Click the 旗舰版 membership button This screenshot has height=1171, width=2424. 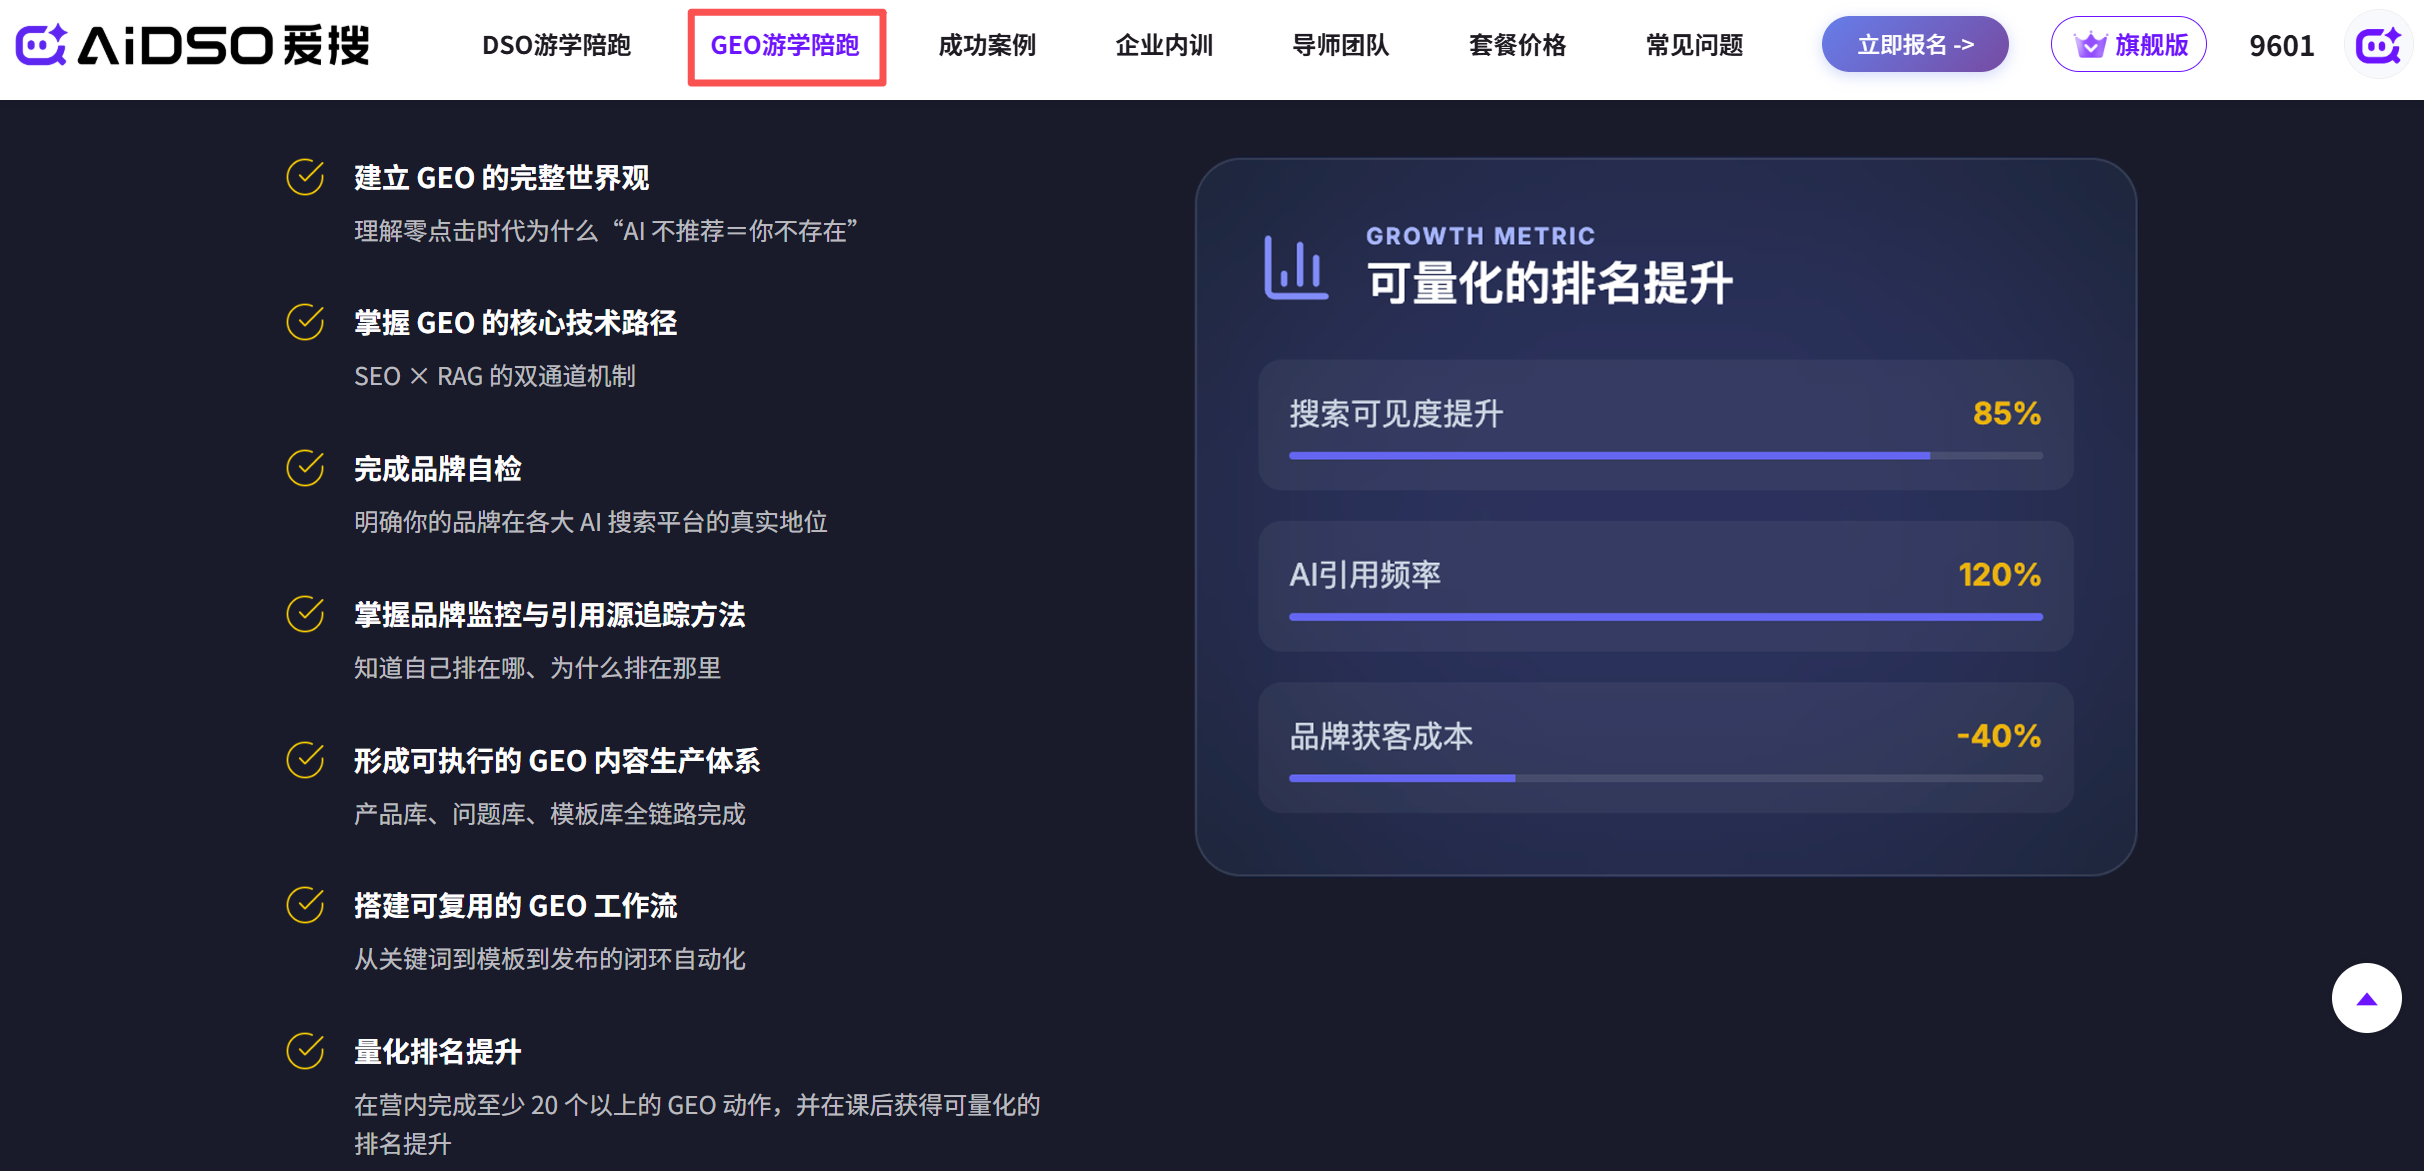pos(2128,45)
